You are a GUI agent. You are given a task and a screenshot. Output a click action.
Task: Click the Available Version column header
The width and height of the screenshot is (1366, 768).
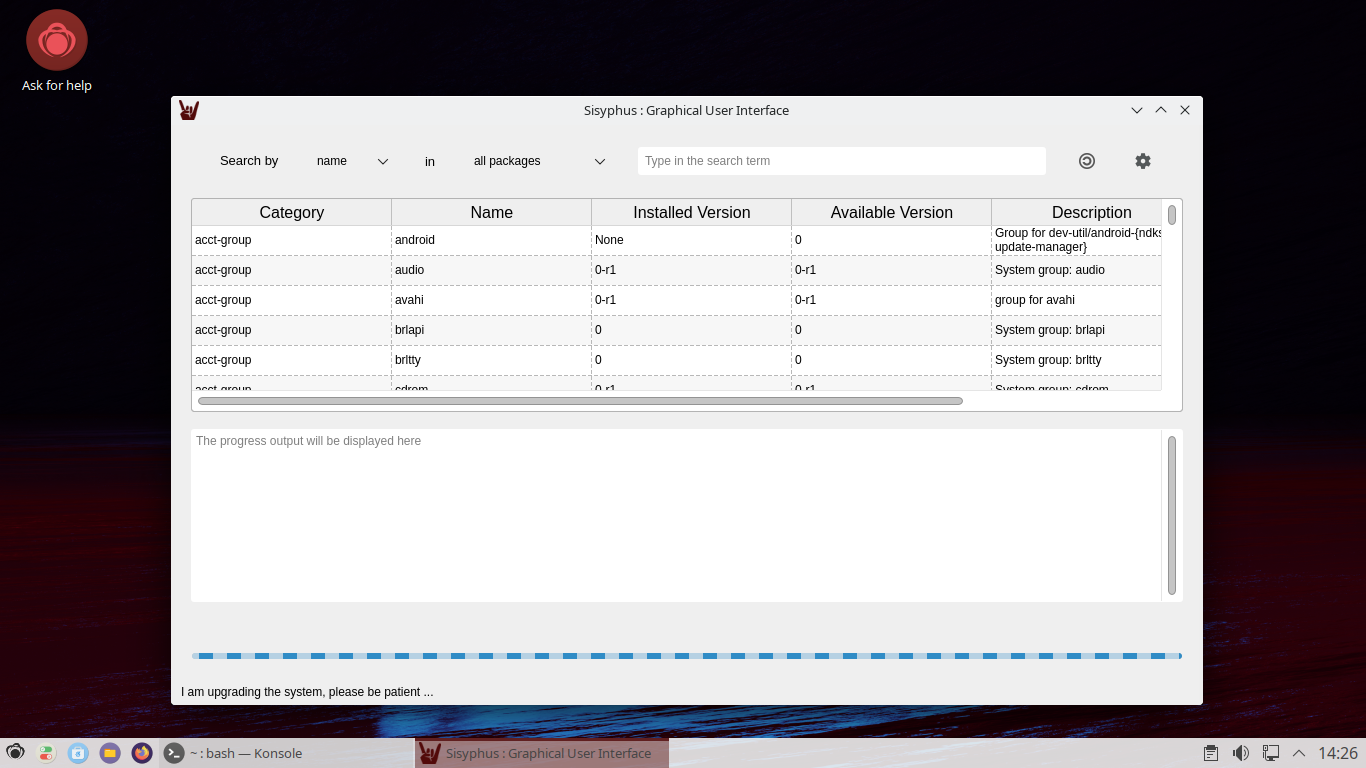(892, 212)
